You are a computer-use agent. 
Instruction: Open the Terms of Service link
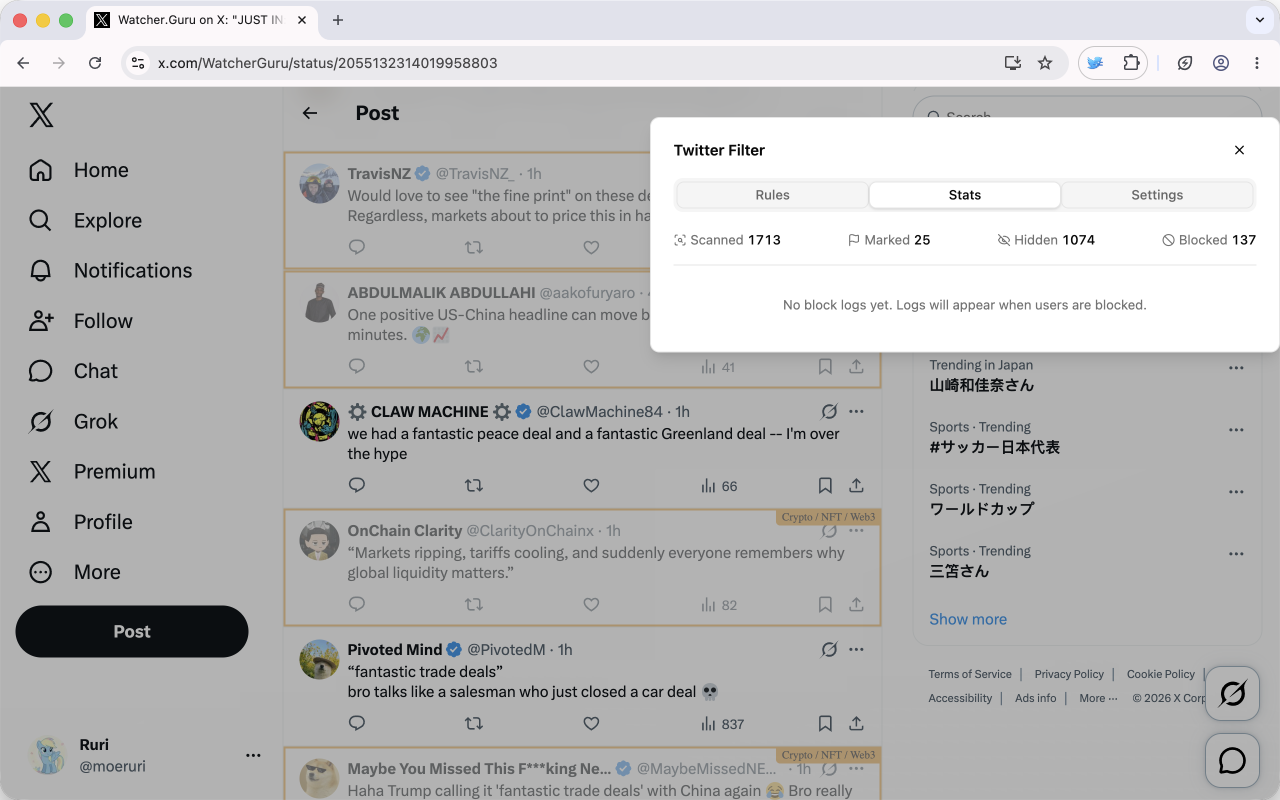(x=970, y=674)
